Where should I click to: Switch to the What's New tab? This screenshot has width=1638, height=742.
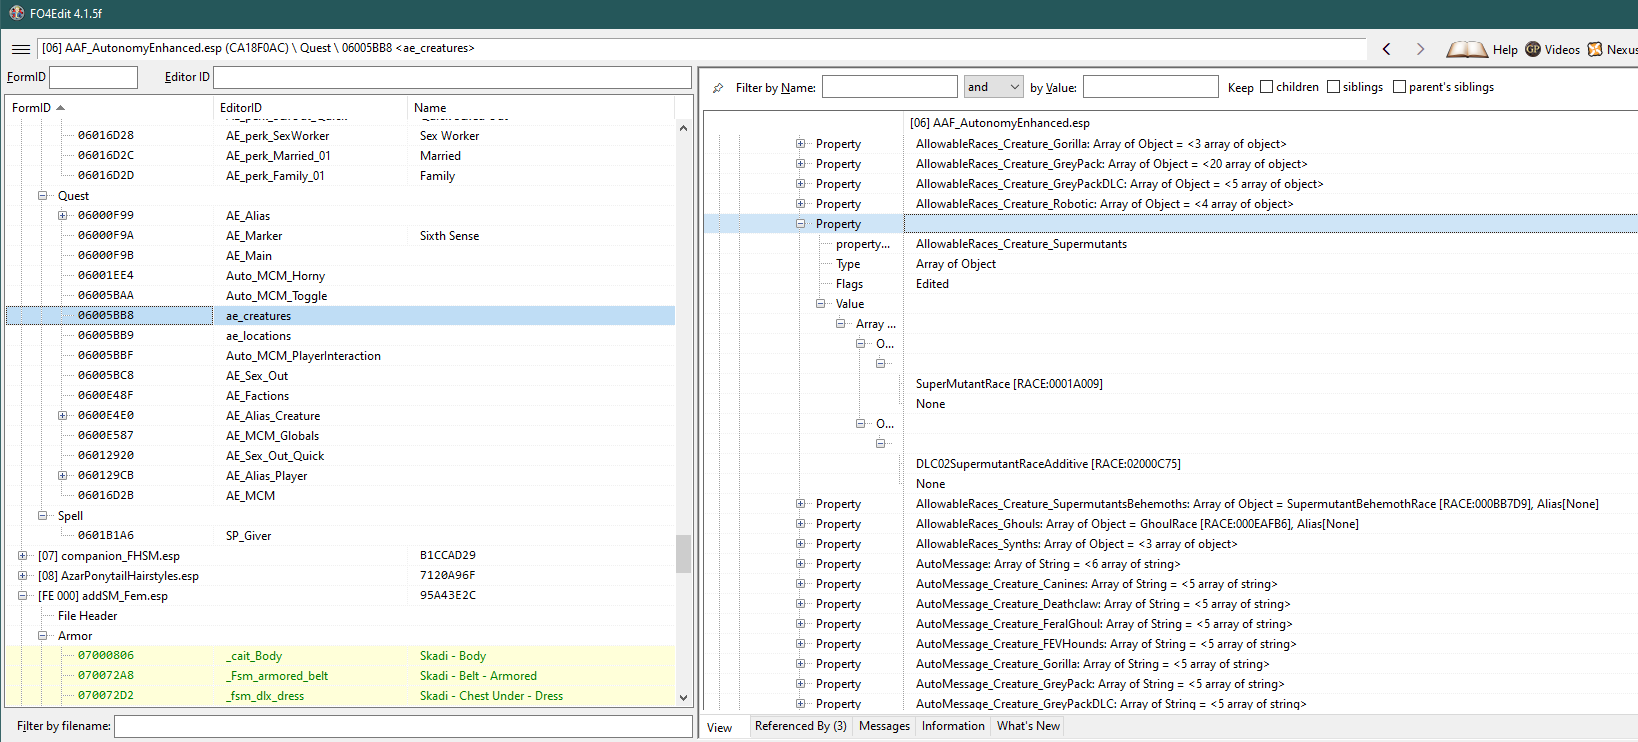tap(1028, 726)
